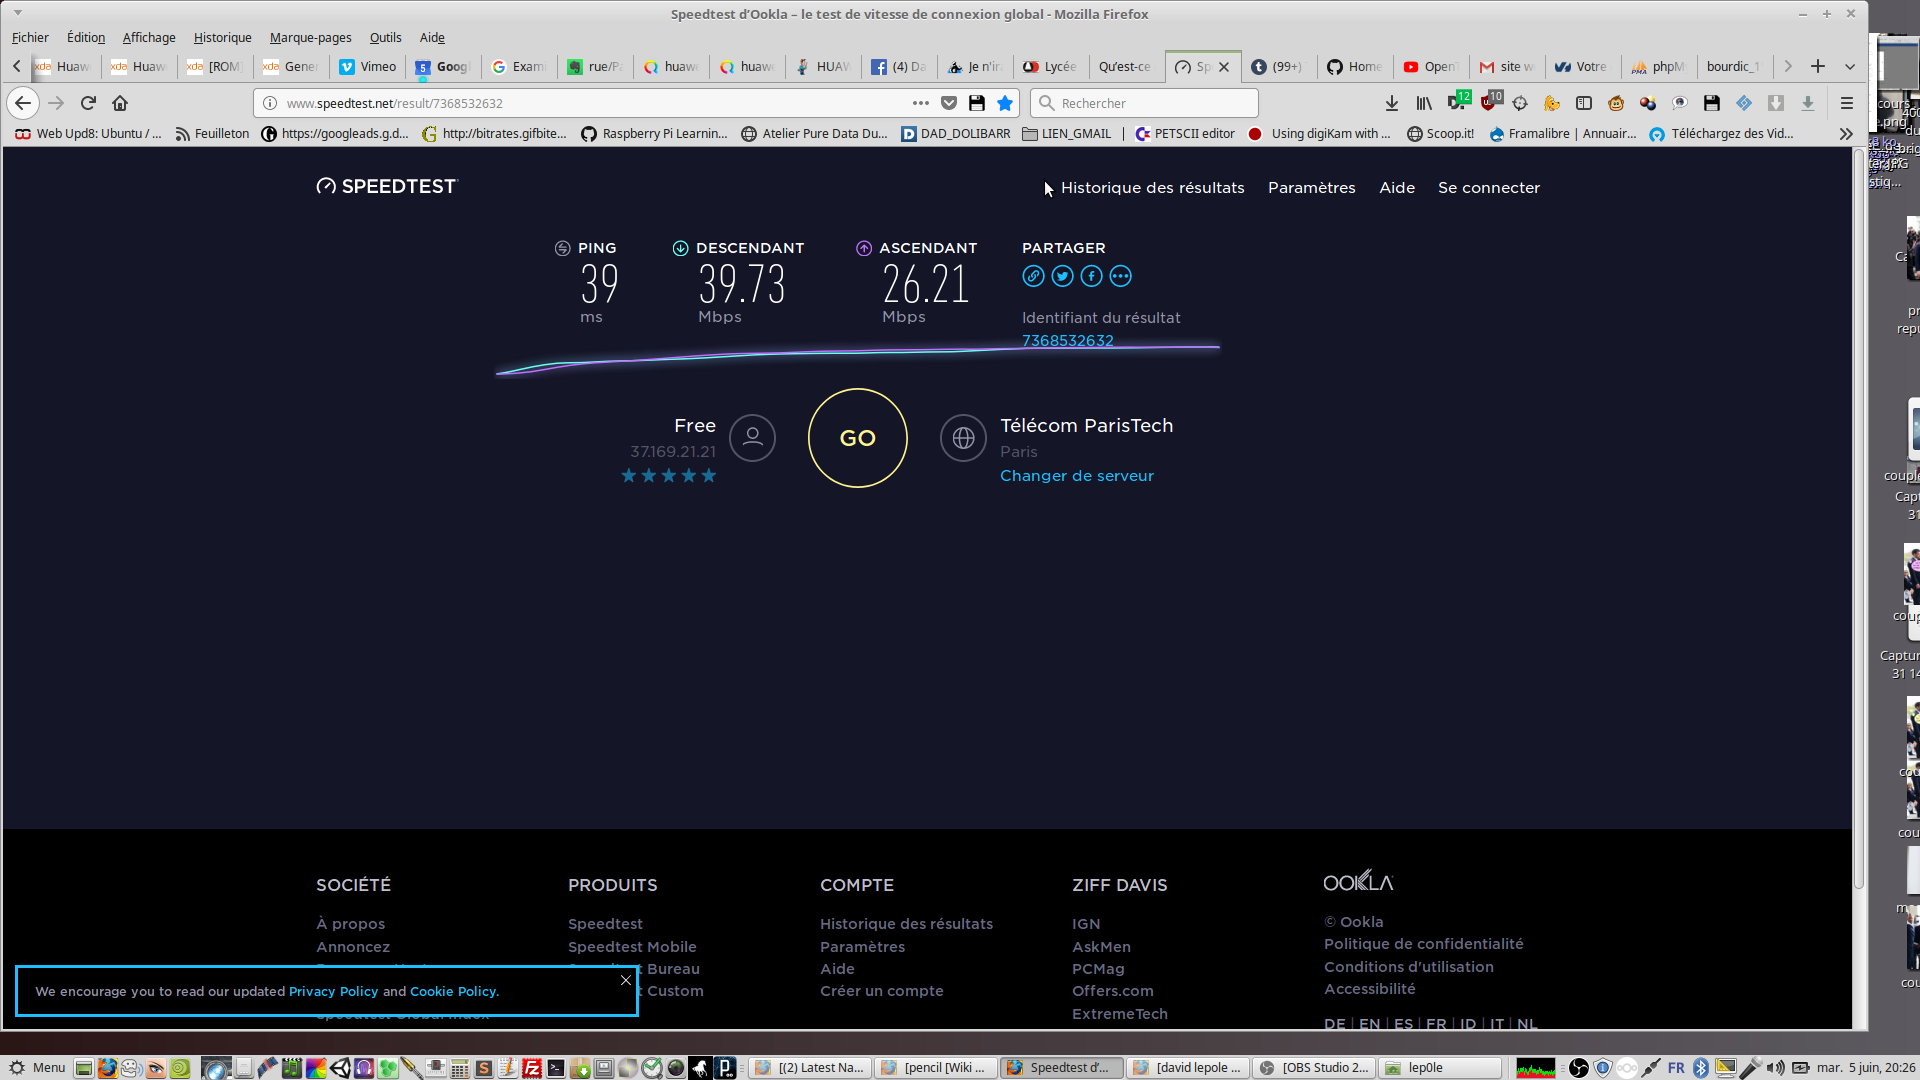Viewport: 1920px width, 1080px height.
Task: Open the Marque-pages menu
Action: (310, 38)
